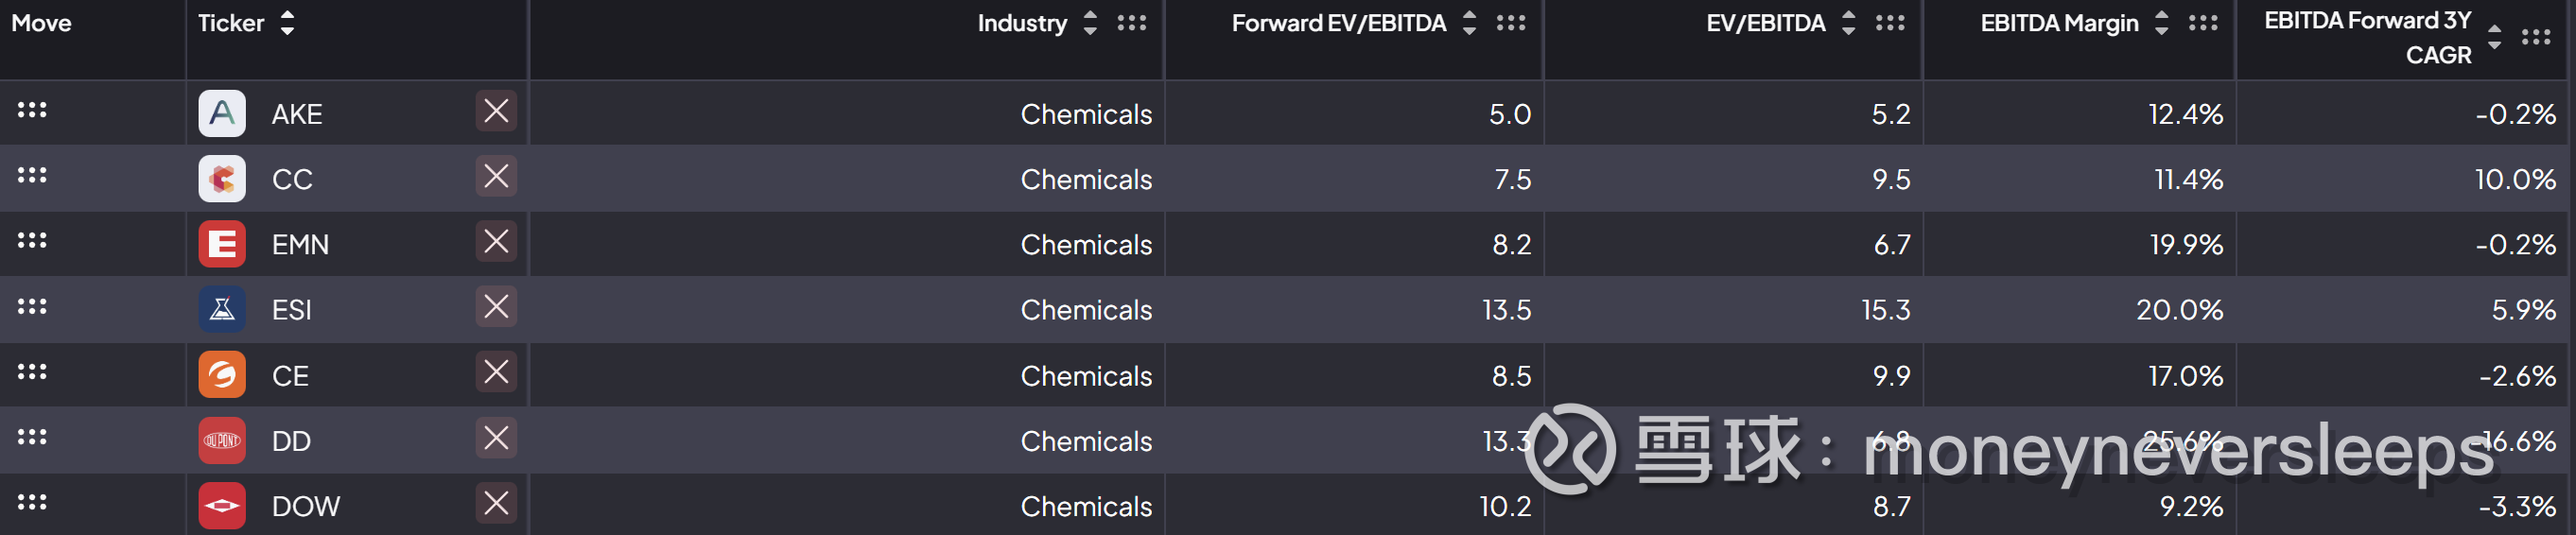
Task: Click the Chemicals industry cell for EMN
Action: point(1086,245)
